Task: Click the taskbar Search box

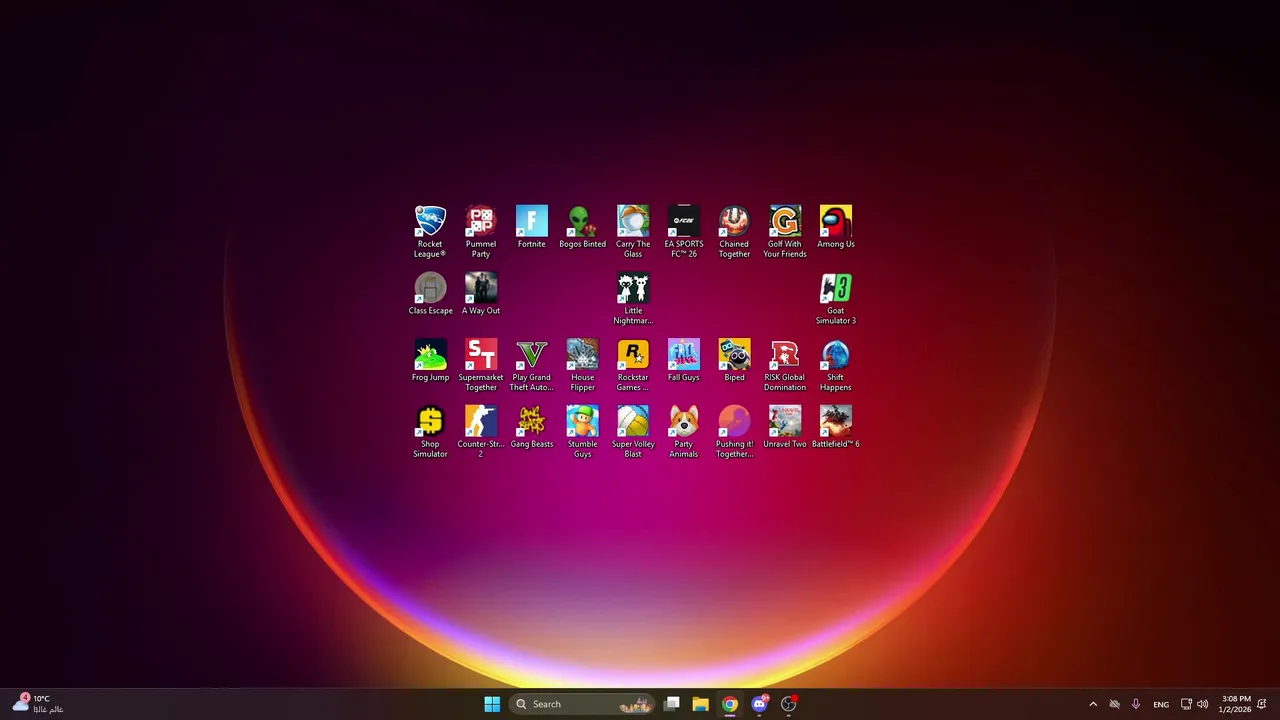Action: tap(582, 704)
